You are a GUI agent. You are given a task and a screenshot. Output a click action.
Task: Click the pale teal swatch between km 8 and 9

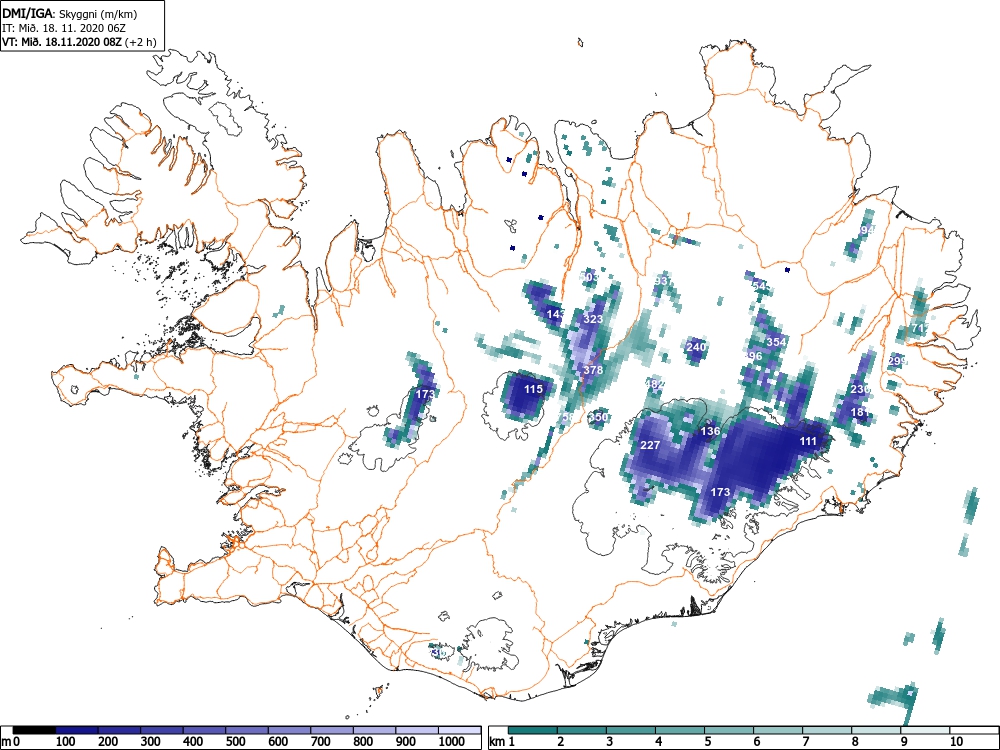click(876, 730)
